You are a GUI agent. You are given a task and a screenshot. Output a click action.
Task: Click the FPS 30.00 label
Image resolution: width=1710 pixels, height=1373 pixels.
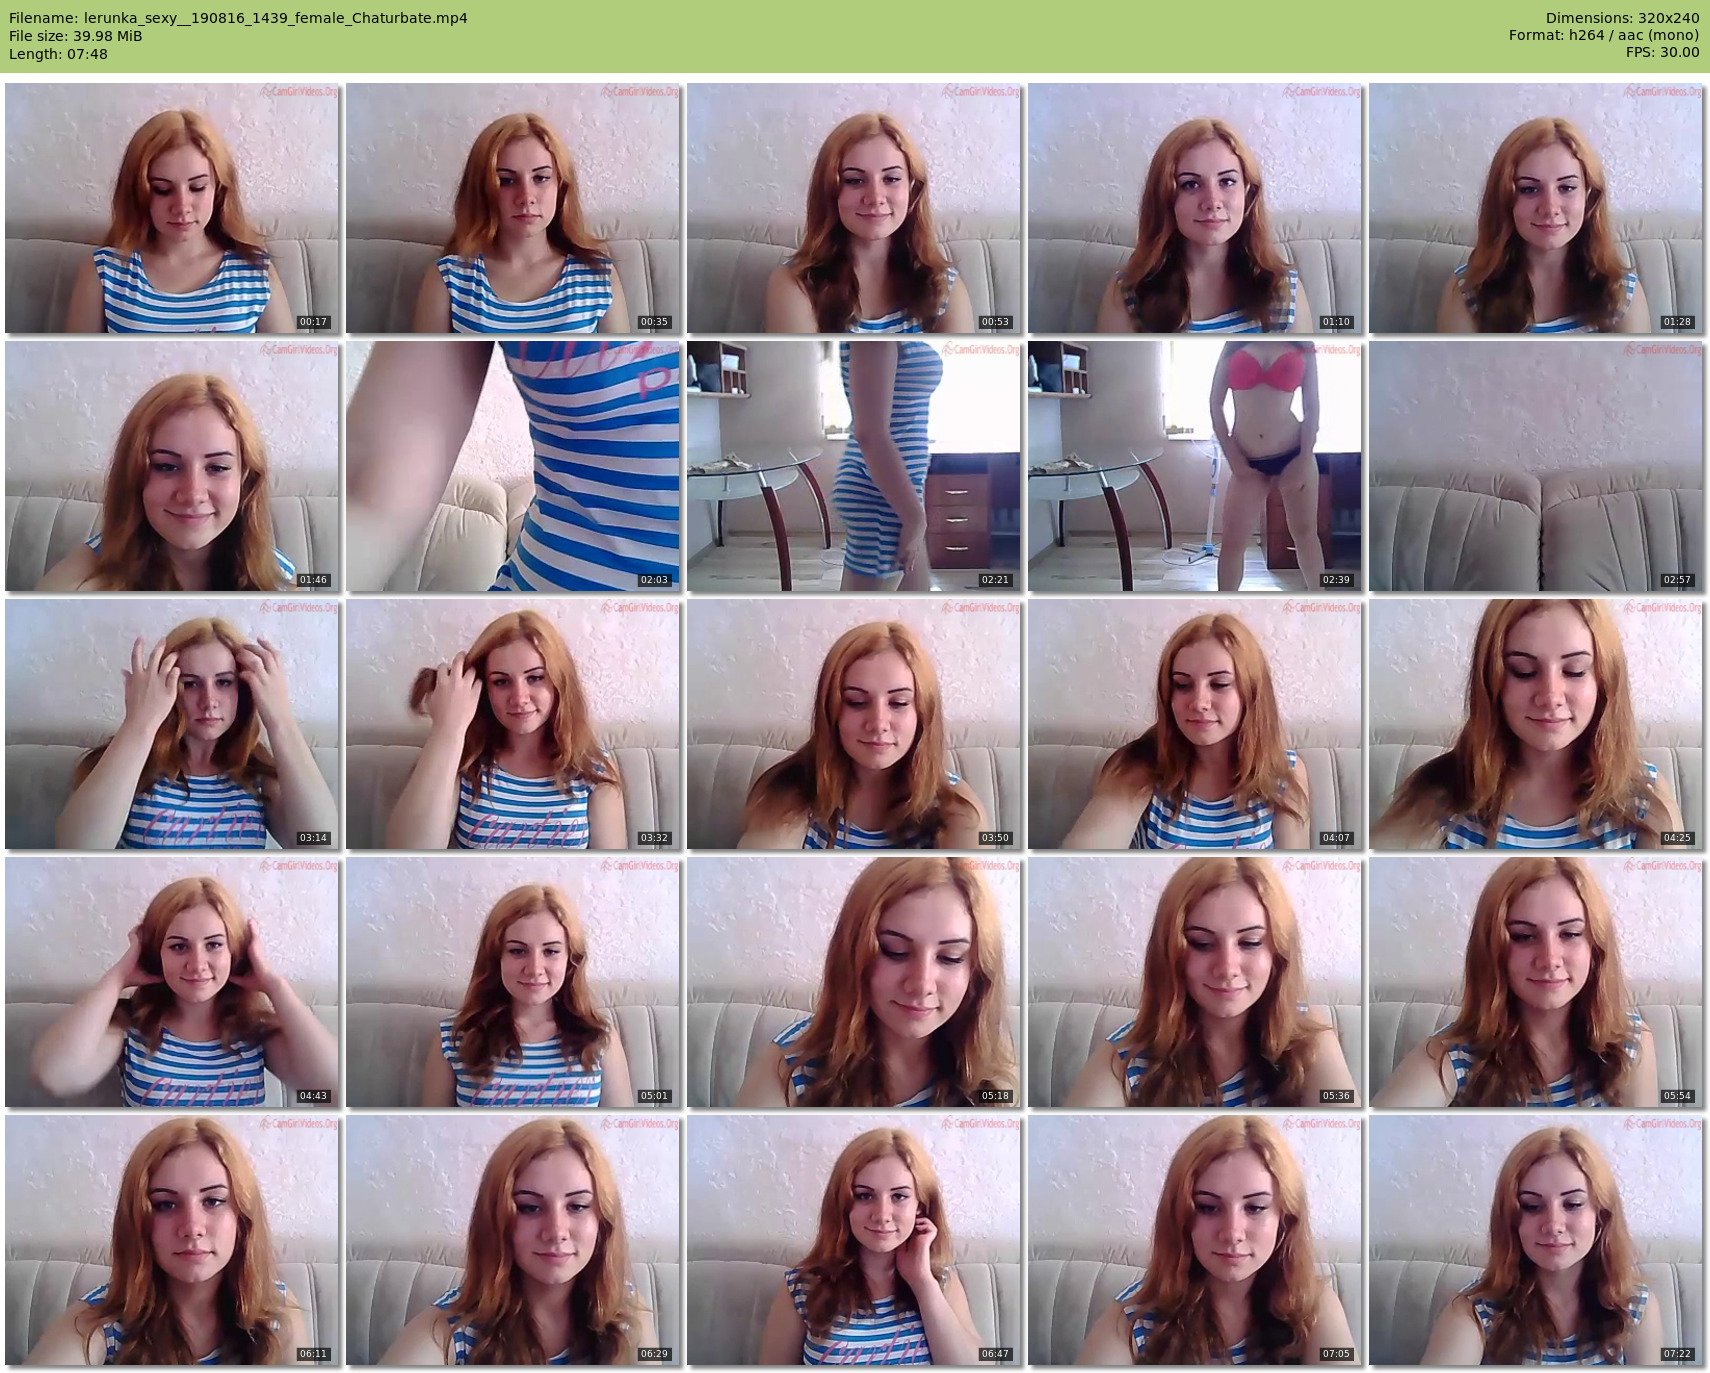[1662, 52]
